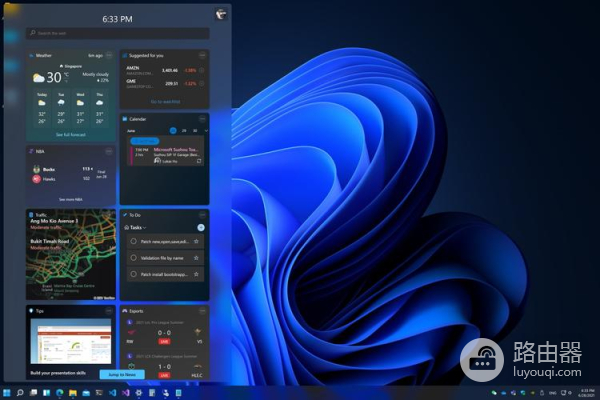Click the Widgets taskbar icon
Viewport: 600px width, 400px height.
[x=46, y=393]
